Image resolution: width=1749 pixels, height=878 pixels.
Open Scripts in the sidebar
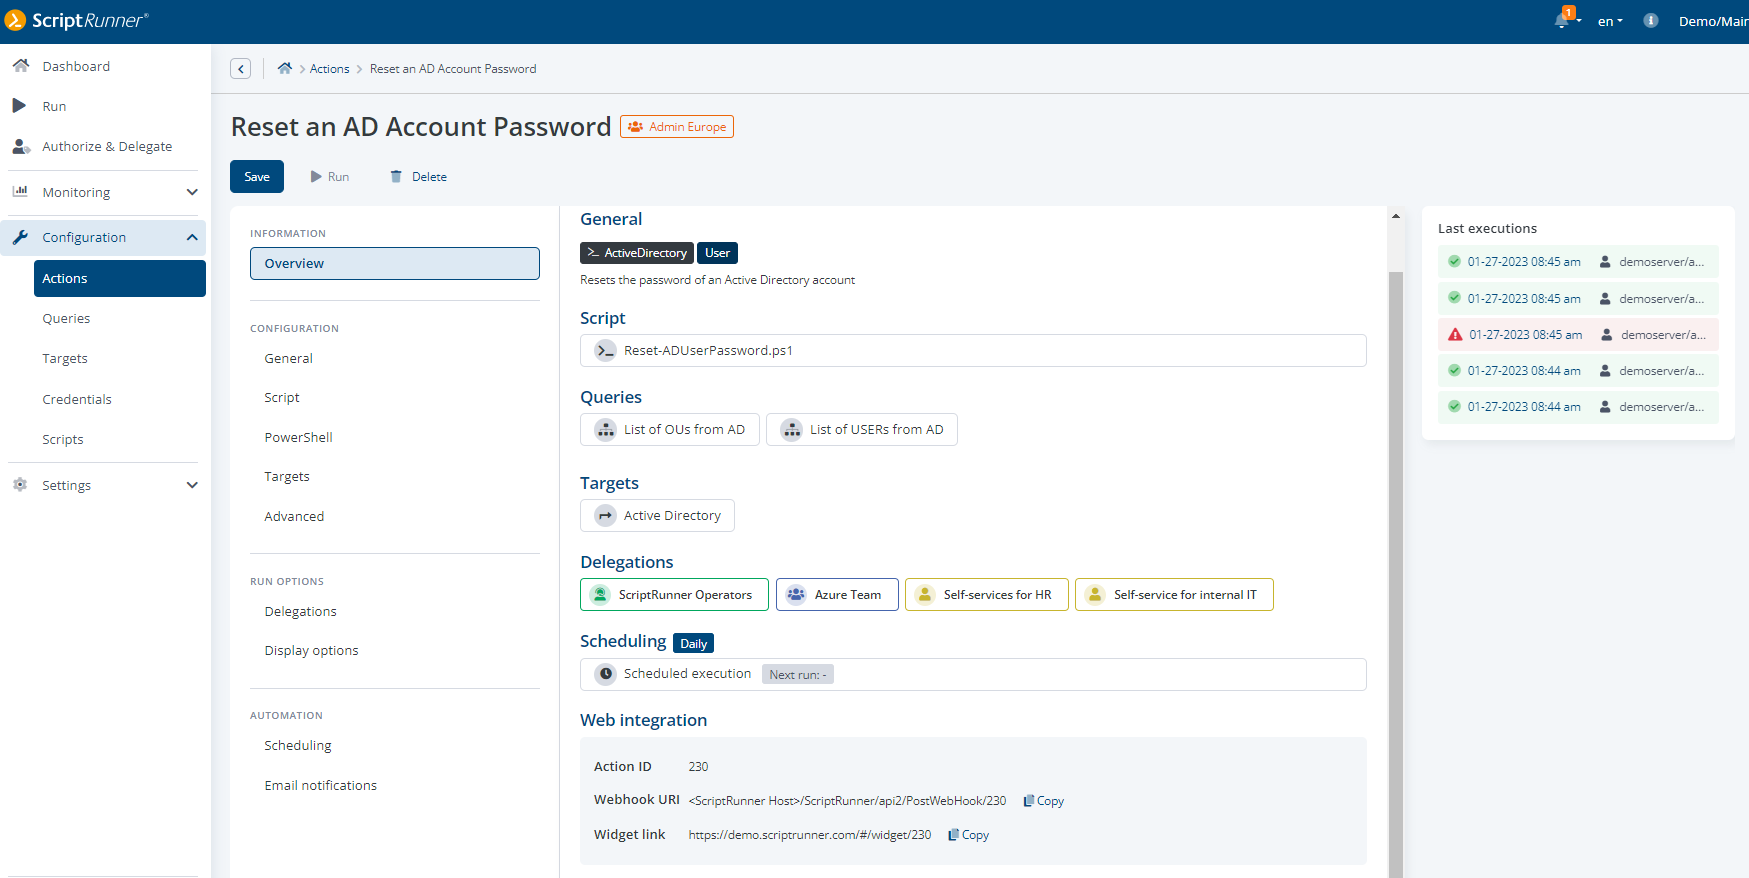63,439
